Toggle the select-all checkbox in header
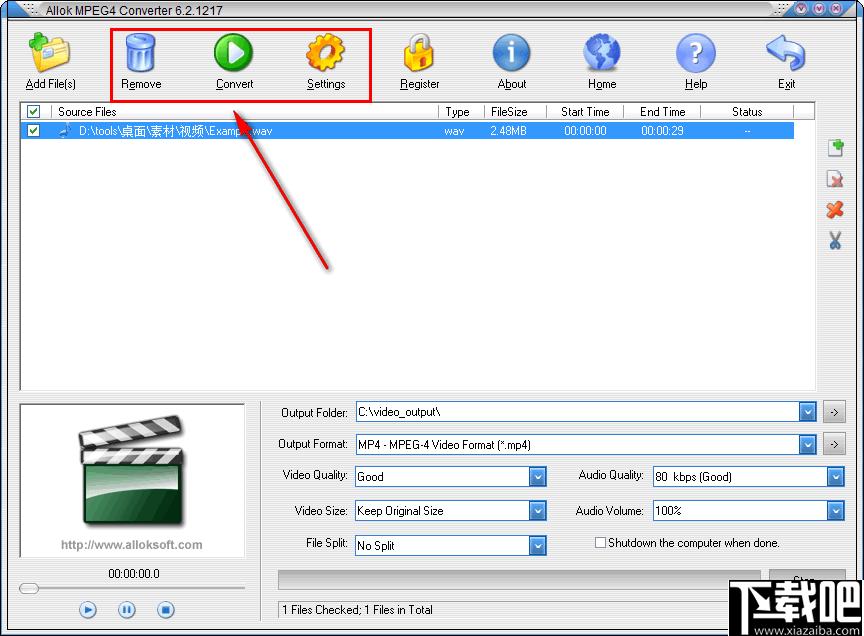The width and height of the screenshot is (864, 636). (34, 112)
